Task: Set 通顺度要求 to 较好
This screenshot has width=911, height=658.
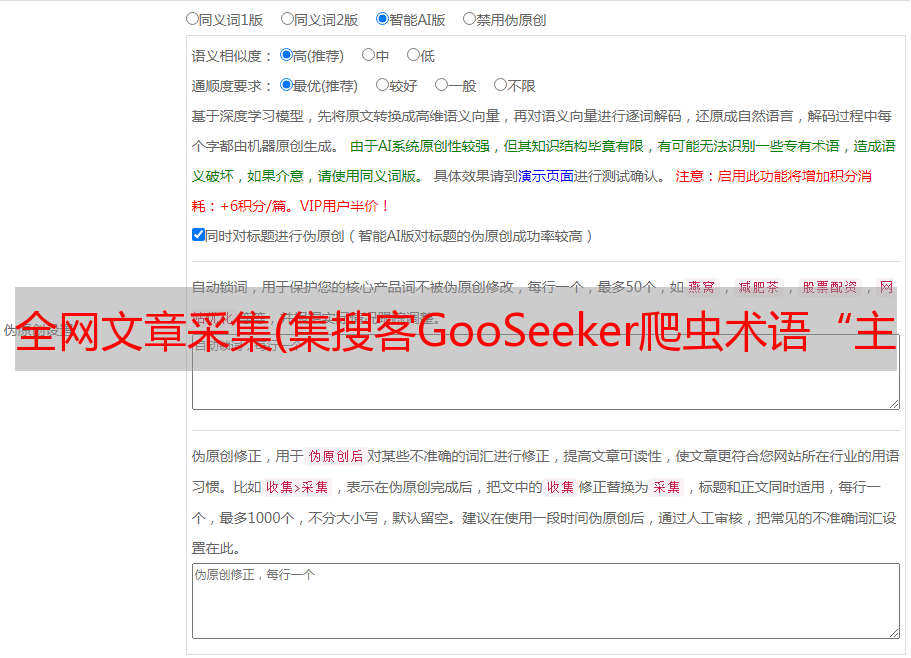Action: (x=382, y=85)
